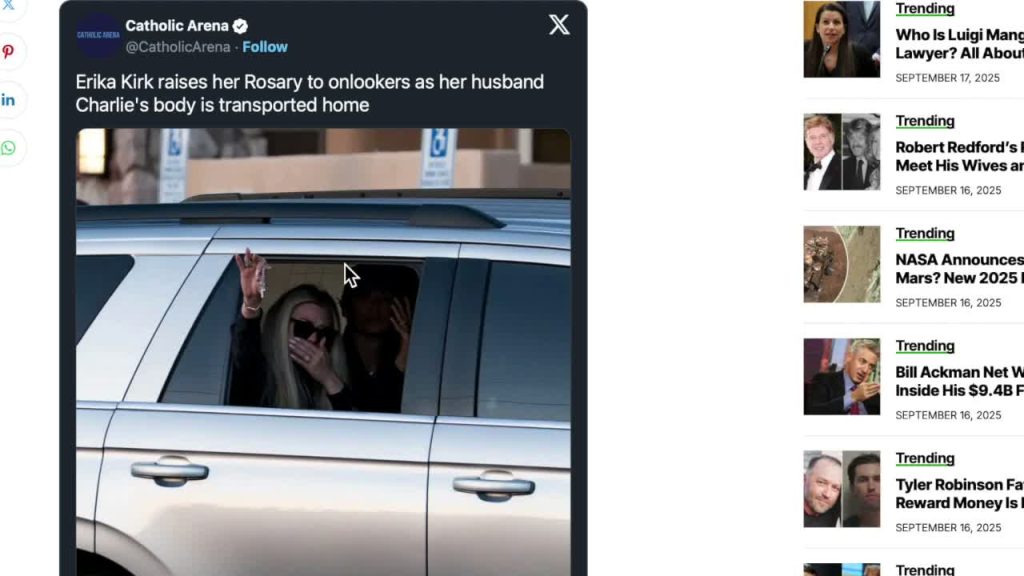Click the X logo on embedded tweet

coord(559,25)
